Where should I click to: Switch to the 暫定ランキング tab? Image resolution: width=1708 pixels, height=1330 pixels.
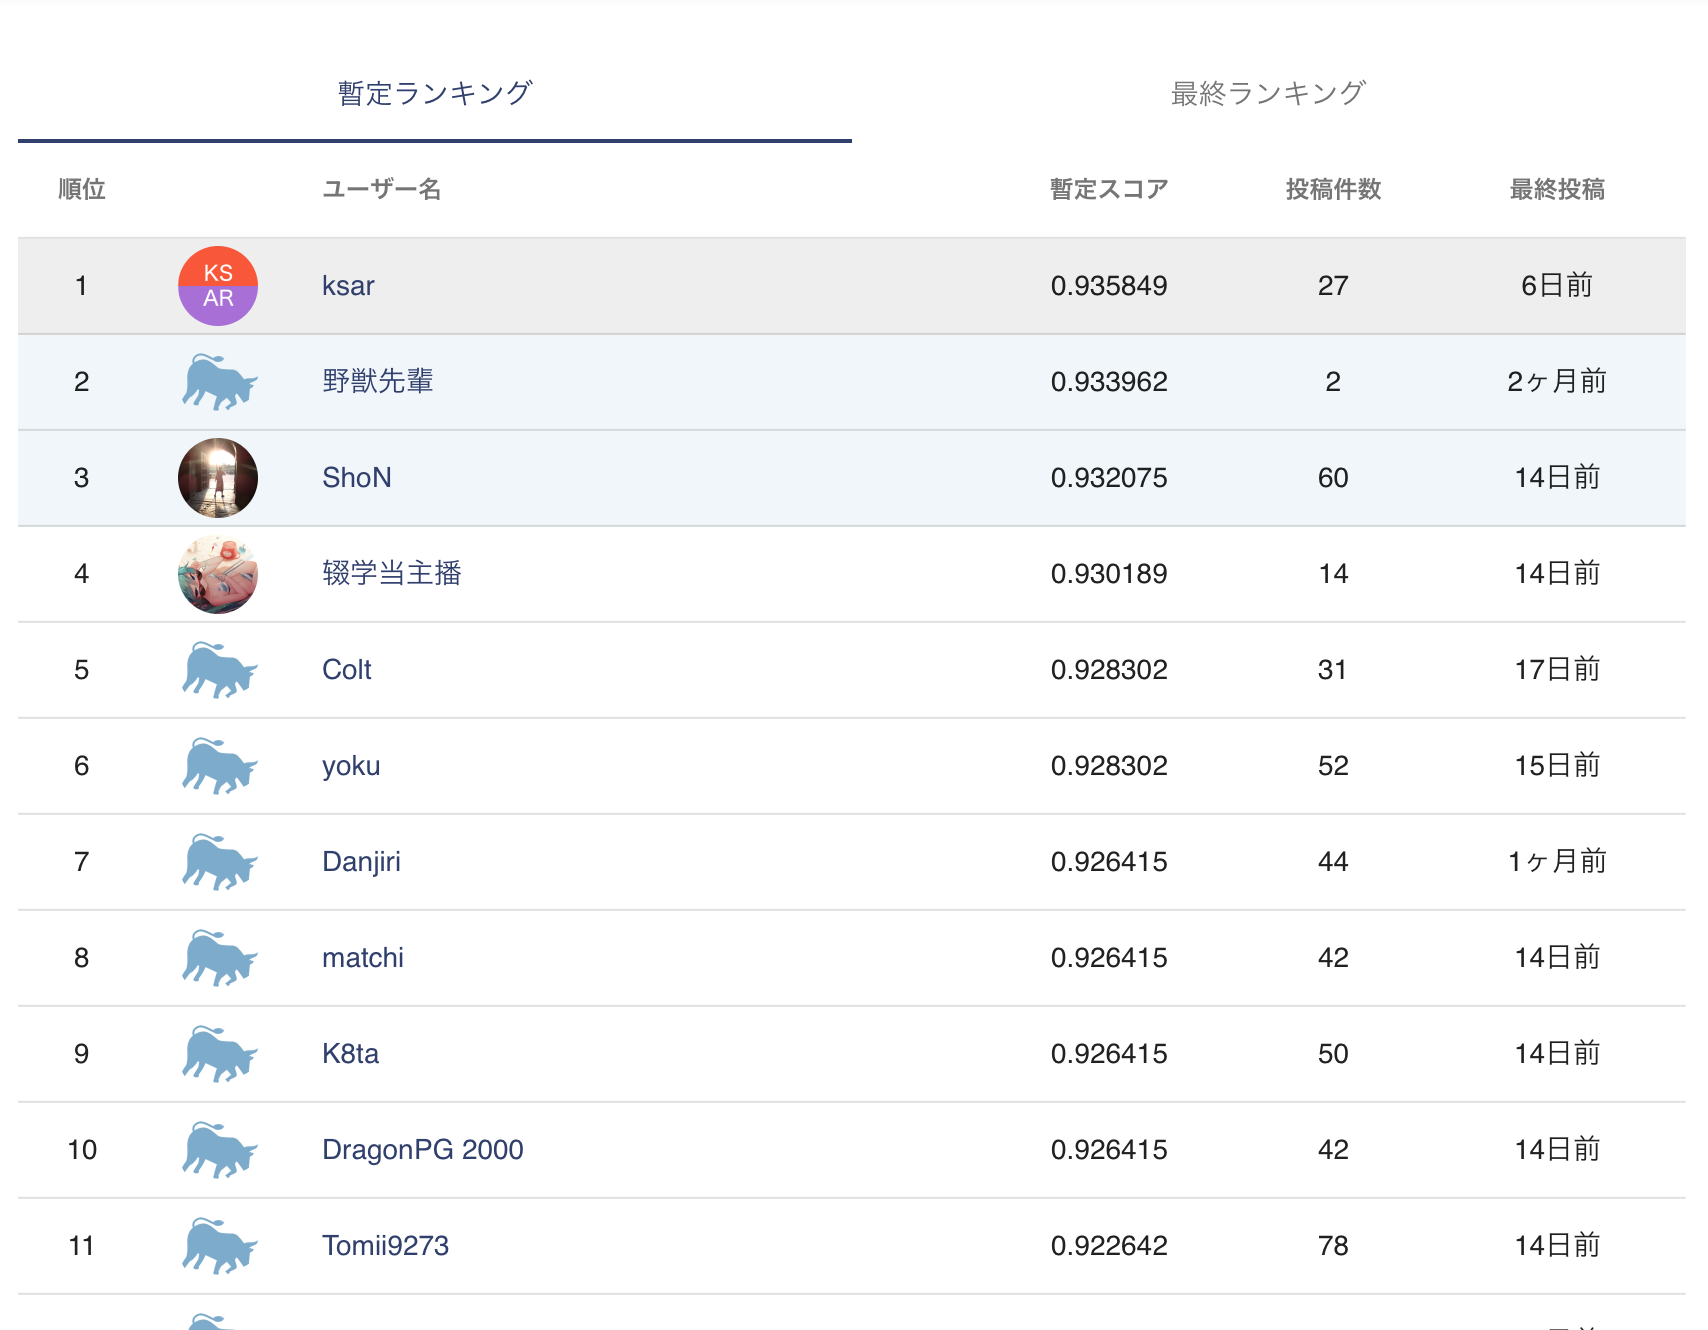435,93
